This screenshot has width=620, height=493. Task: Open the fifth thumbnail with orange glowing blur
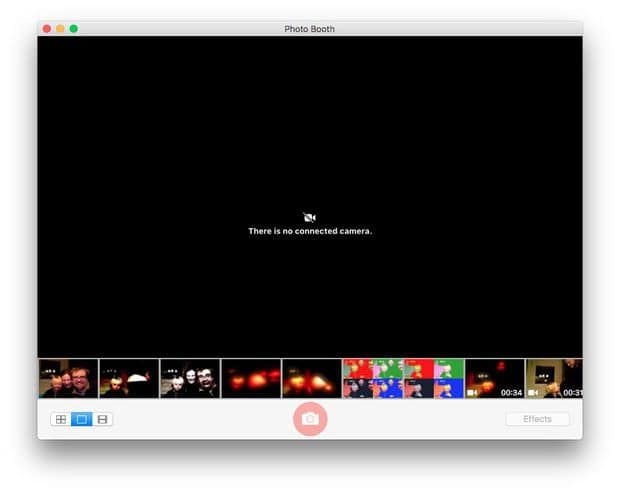point(312,378)
